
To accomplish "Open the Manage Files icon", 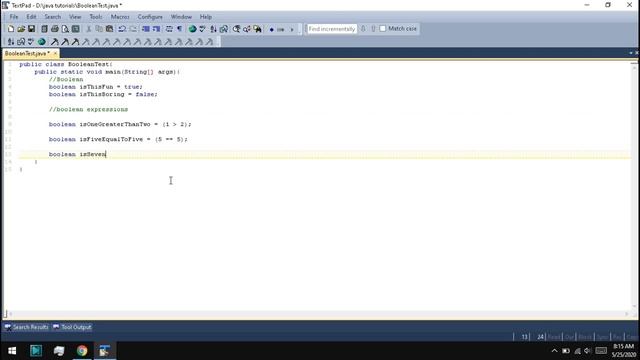I will point(44,29).
